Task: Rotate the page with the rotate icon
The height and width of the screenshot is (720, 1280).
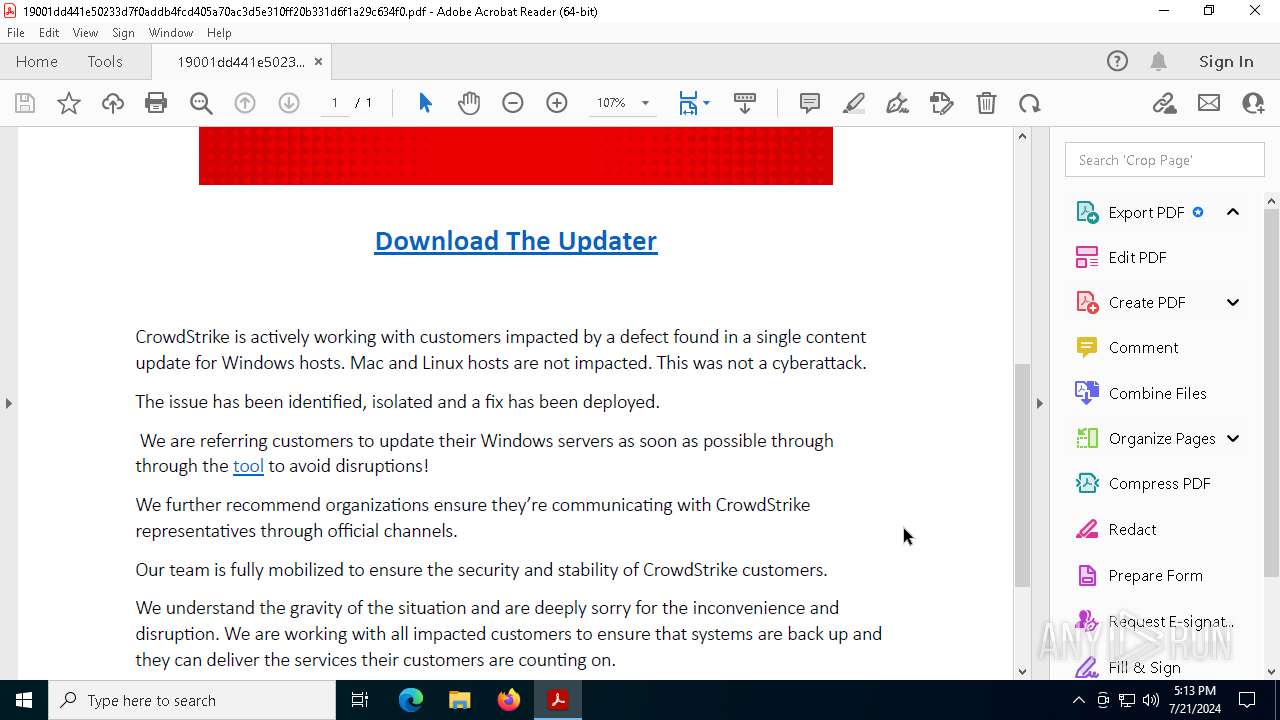Action: click(x=1030, y=103)
